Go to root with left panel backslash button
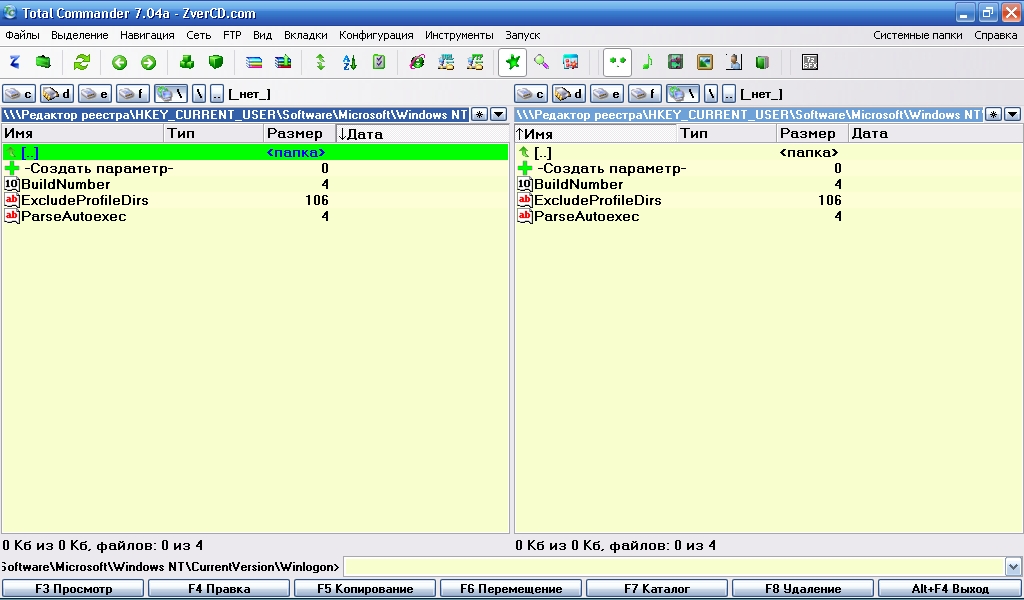This screenshot has height=600, width=1024. (199, 94)
